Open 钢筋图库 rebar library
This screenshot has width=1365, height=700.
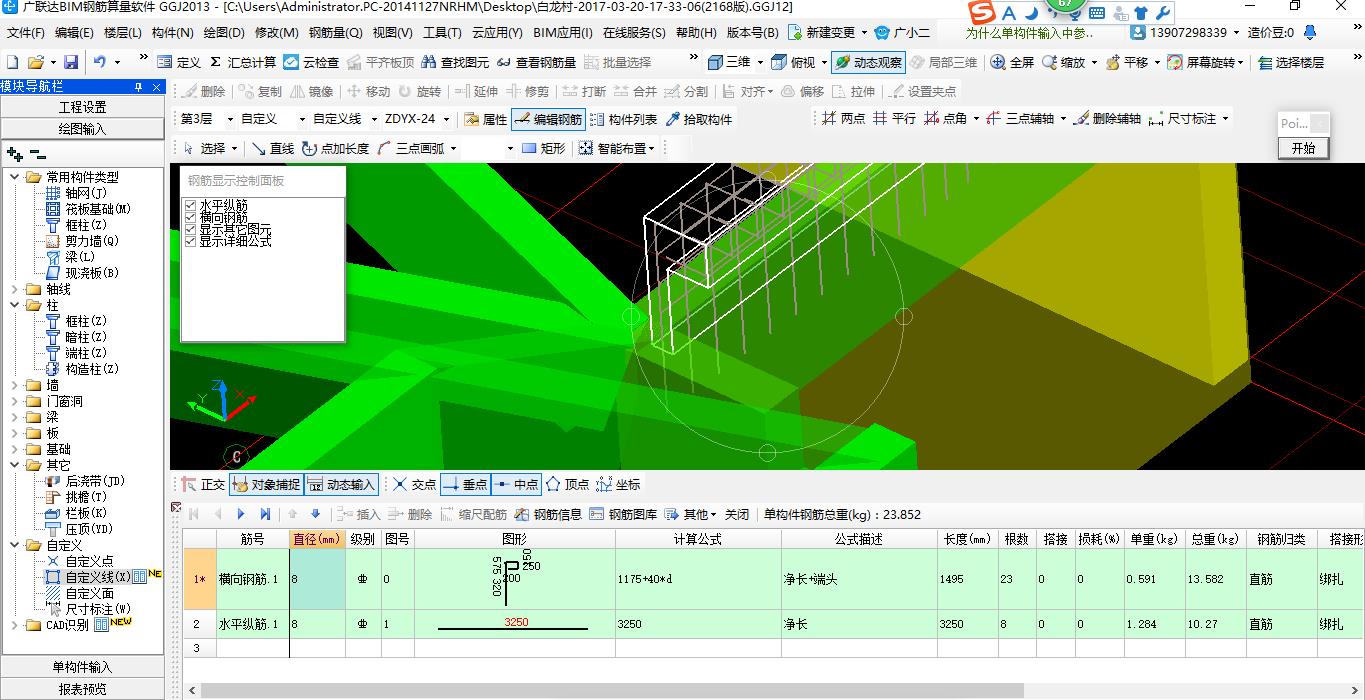coord(624,514)
